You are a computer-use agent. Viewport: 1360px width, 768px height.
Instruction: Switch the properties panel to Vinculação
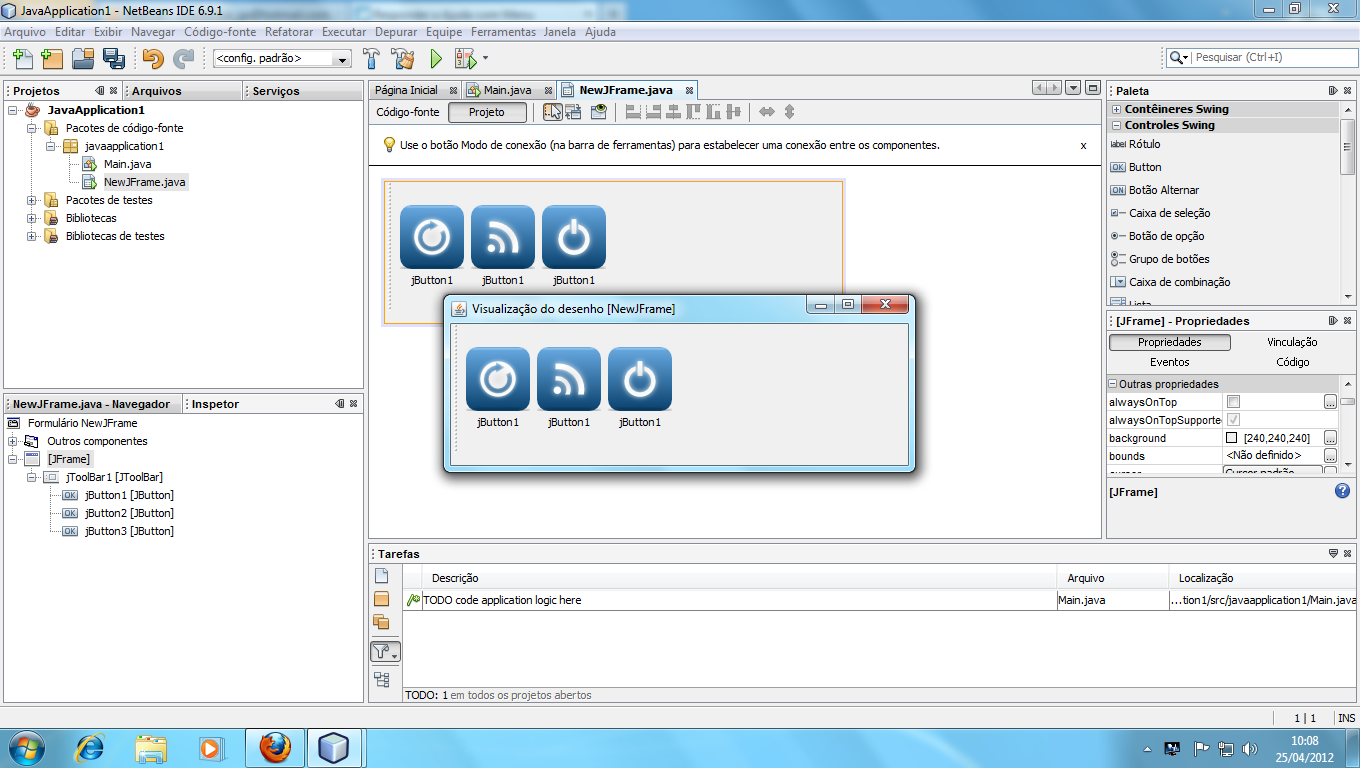[x=1292, y=342]
